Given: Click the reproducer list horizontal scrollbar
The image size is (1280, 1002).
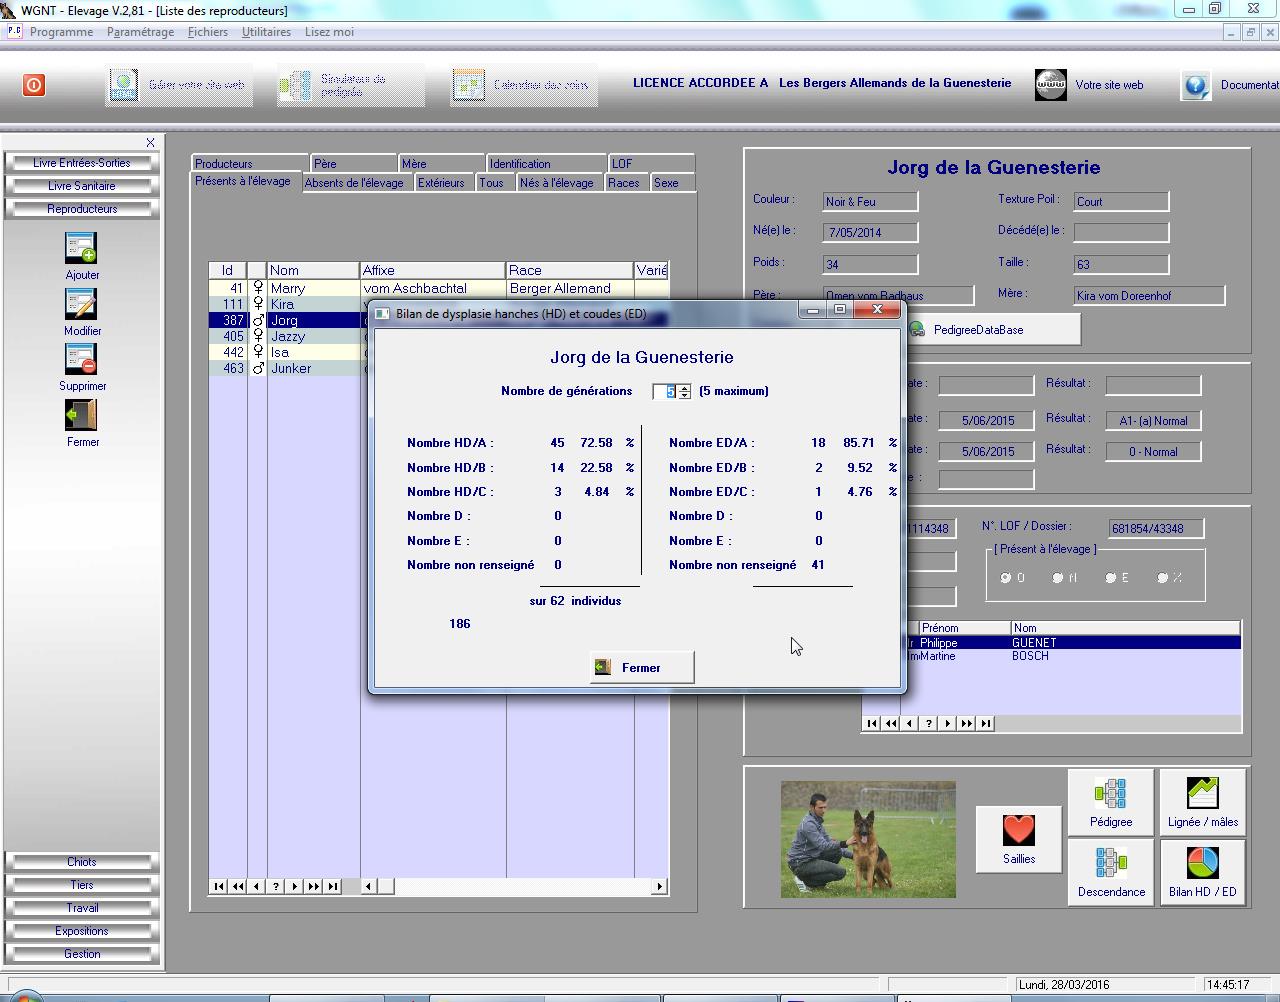Looking at the screenshot, I should click(515, 886).
